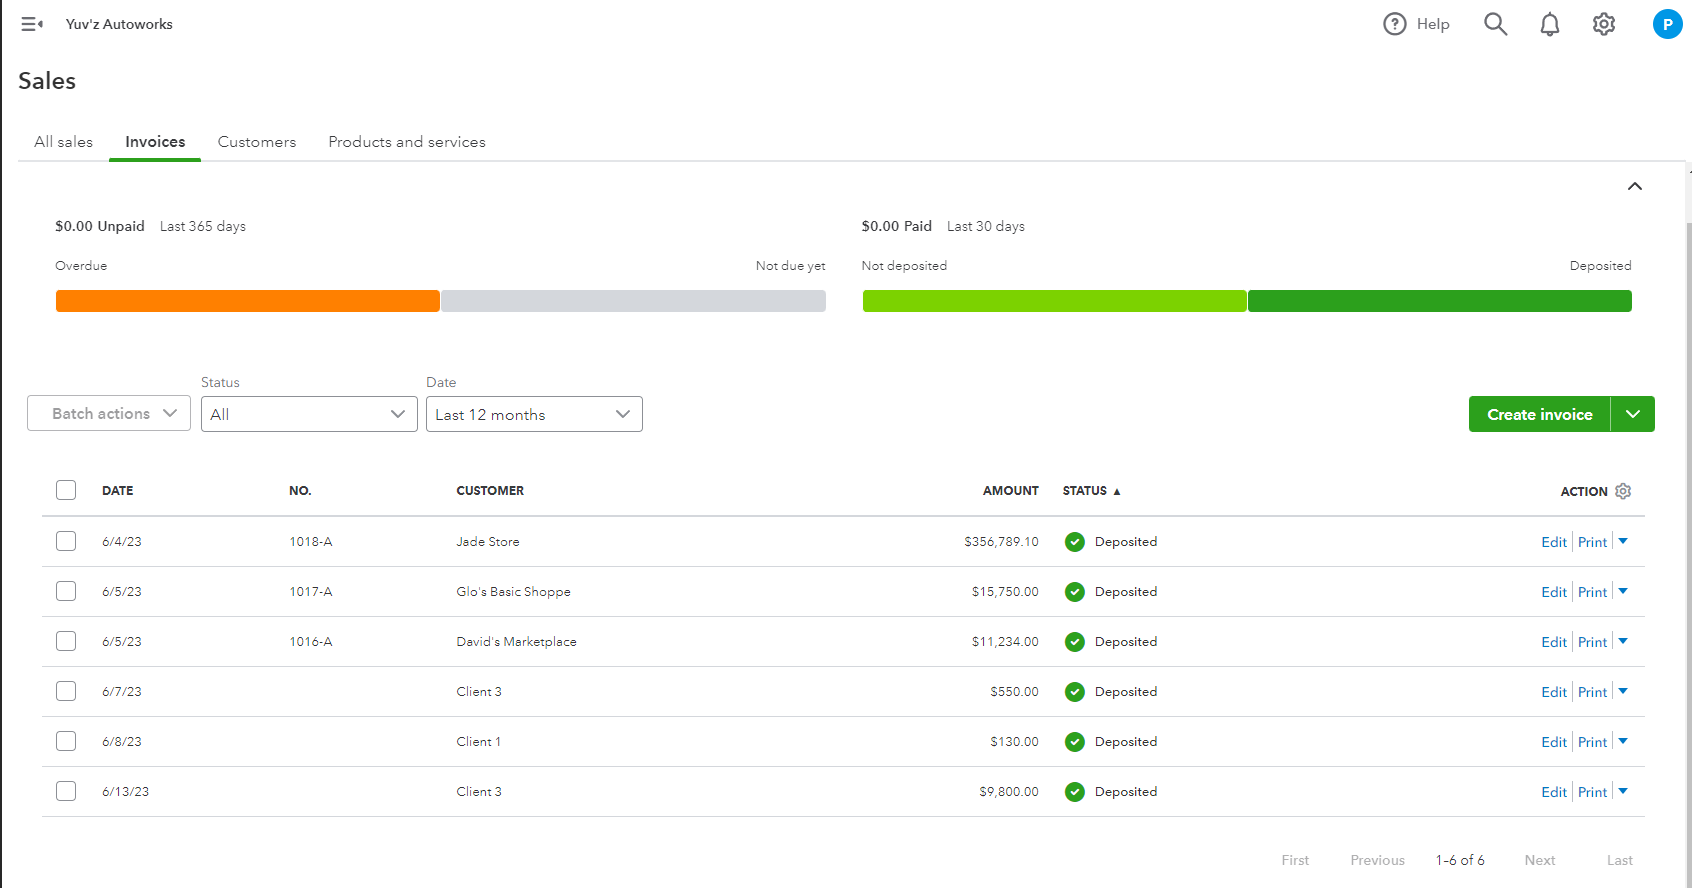Click the Deposited check icon for Glo's Basic Shoppe
The height and width of the screenshot is (888, 1692).
(x=1075, y=592)
